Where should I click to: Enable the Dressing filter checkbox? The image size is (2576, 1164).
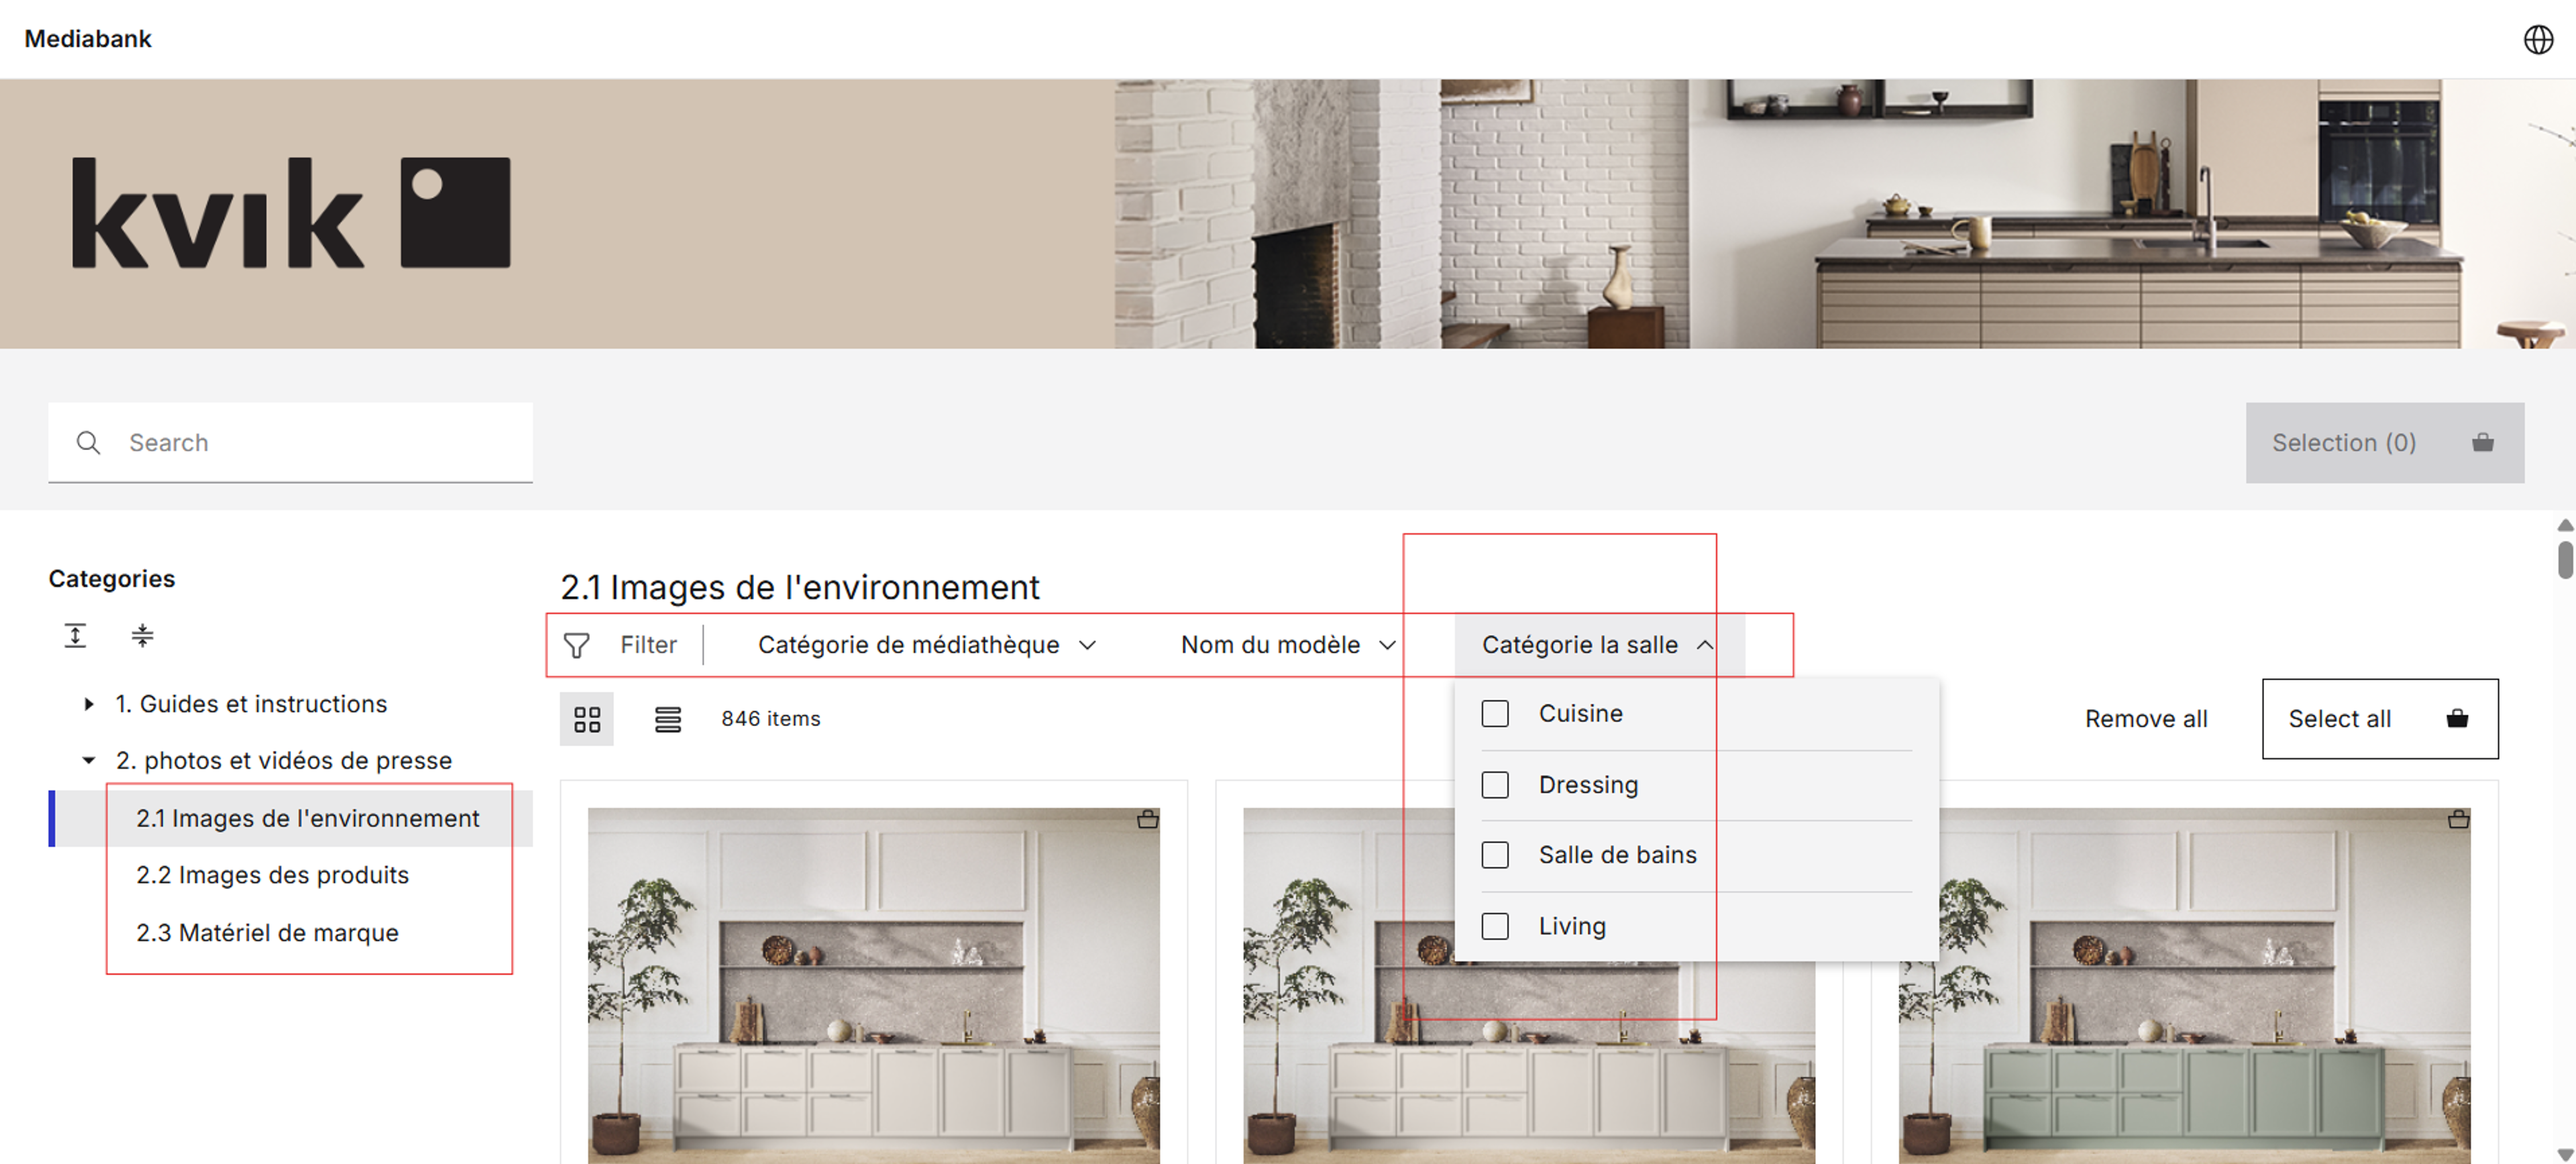(1495, 785)
